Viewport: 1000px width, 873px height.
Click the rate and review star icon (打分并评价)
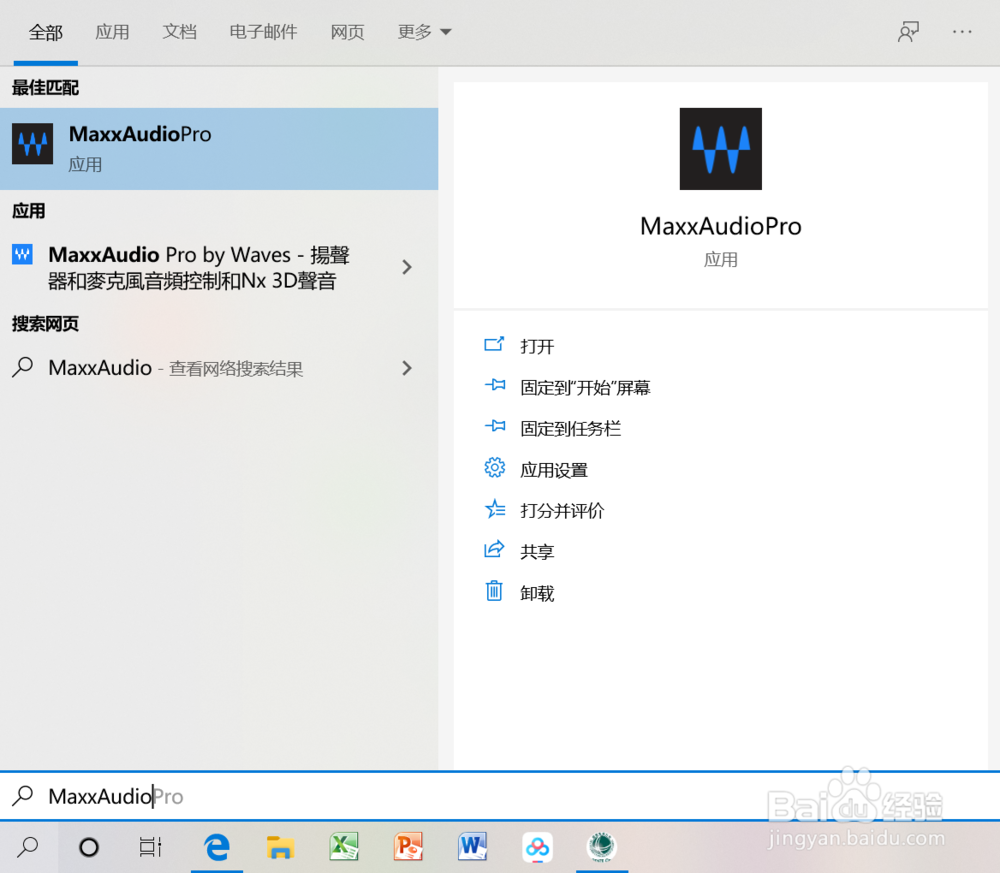(494, 509)
